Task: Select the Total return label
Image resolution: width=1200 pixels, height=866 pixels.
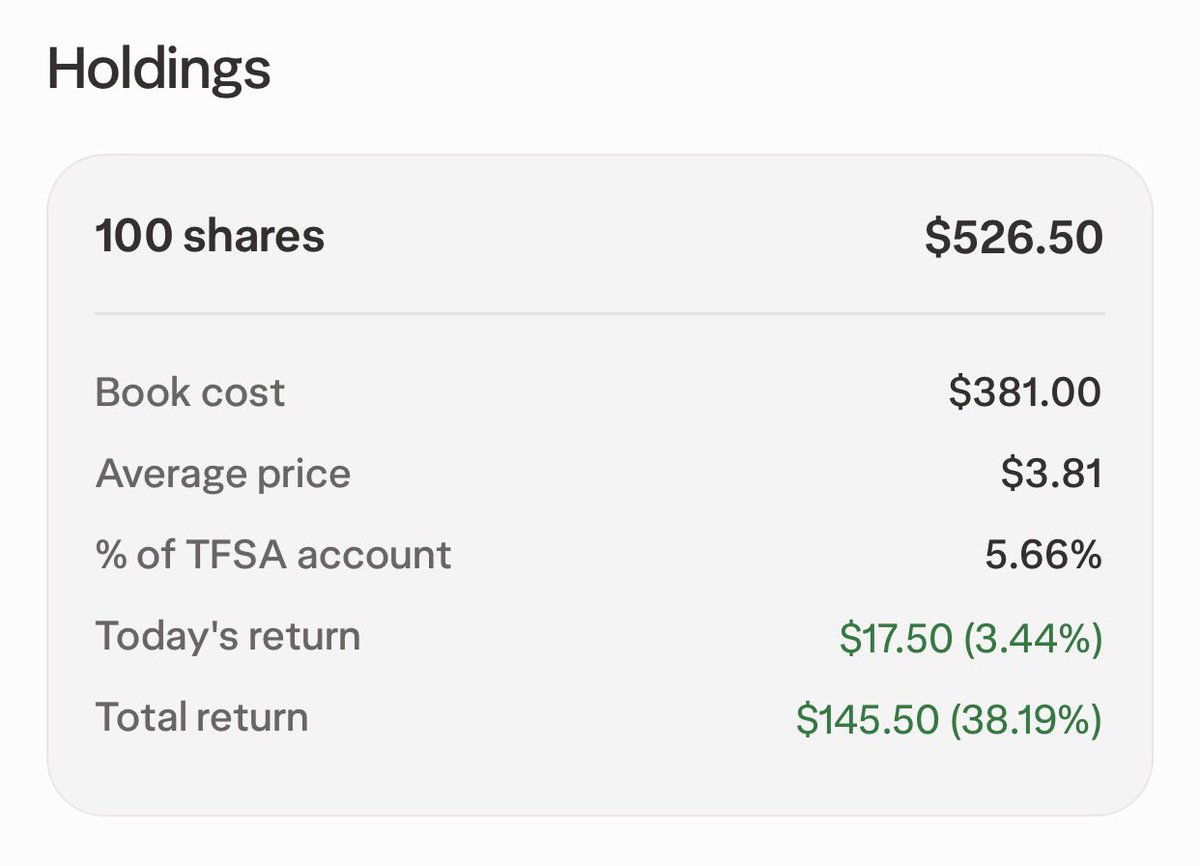Action: tap(202, 717)
